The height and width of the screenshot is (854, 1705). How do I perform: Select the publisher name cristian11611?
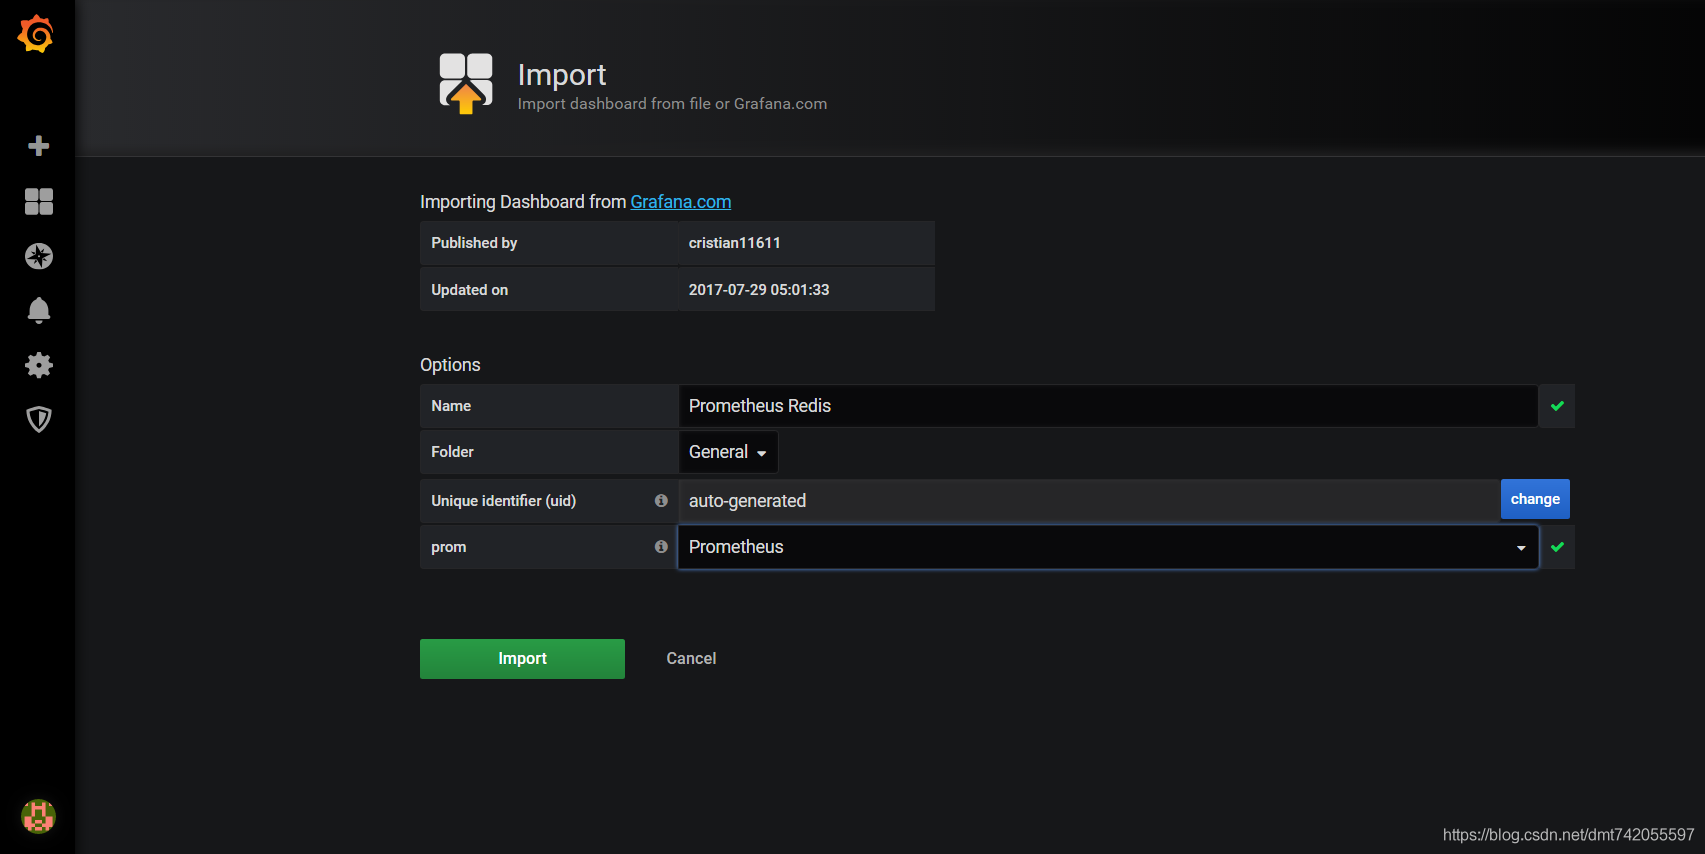[x=735, y=243]
